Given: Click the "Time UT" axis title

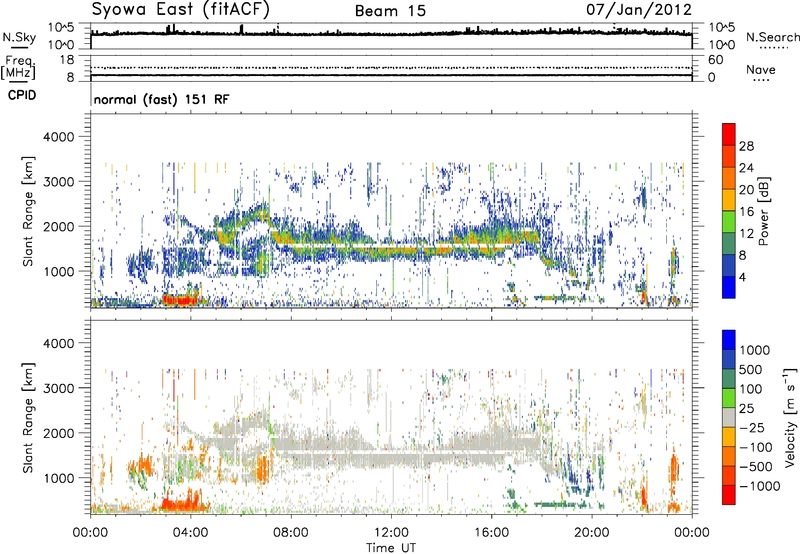Looking at the screenshot, I should [391, 548].
